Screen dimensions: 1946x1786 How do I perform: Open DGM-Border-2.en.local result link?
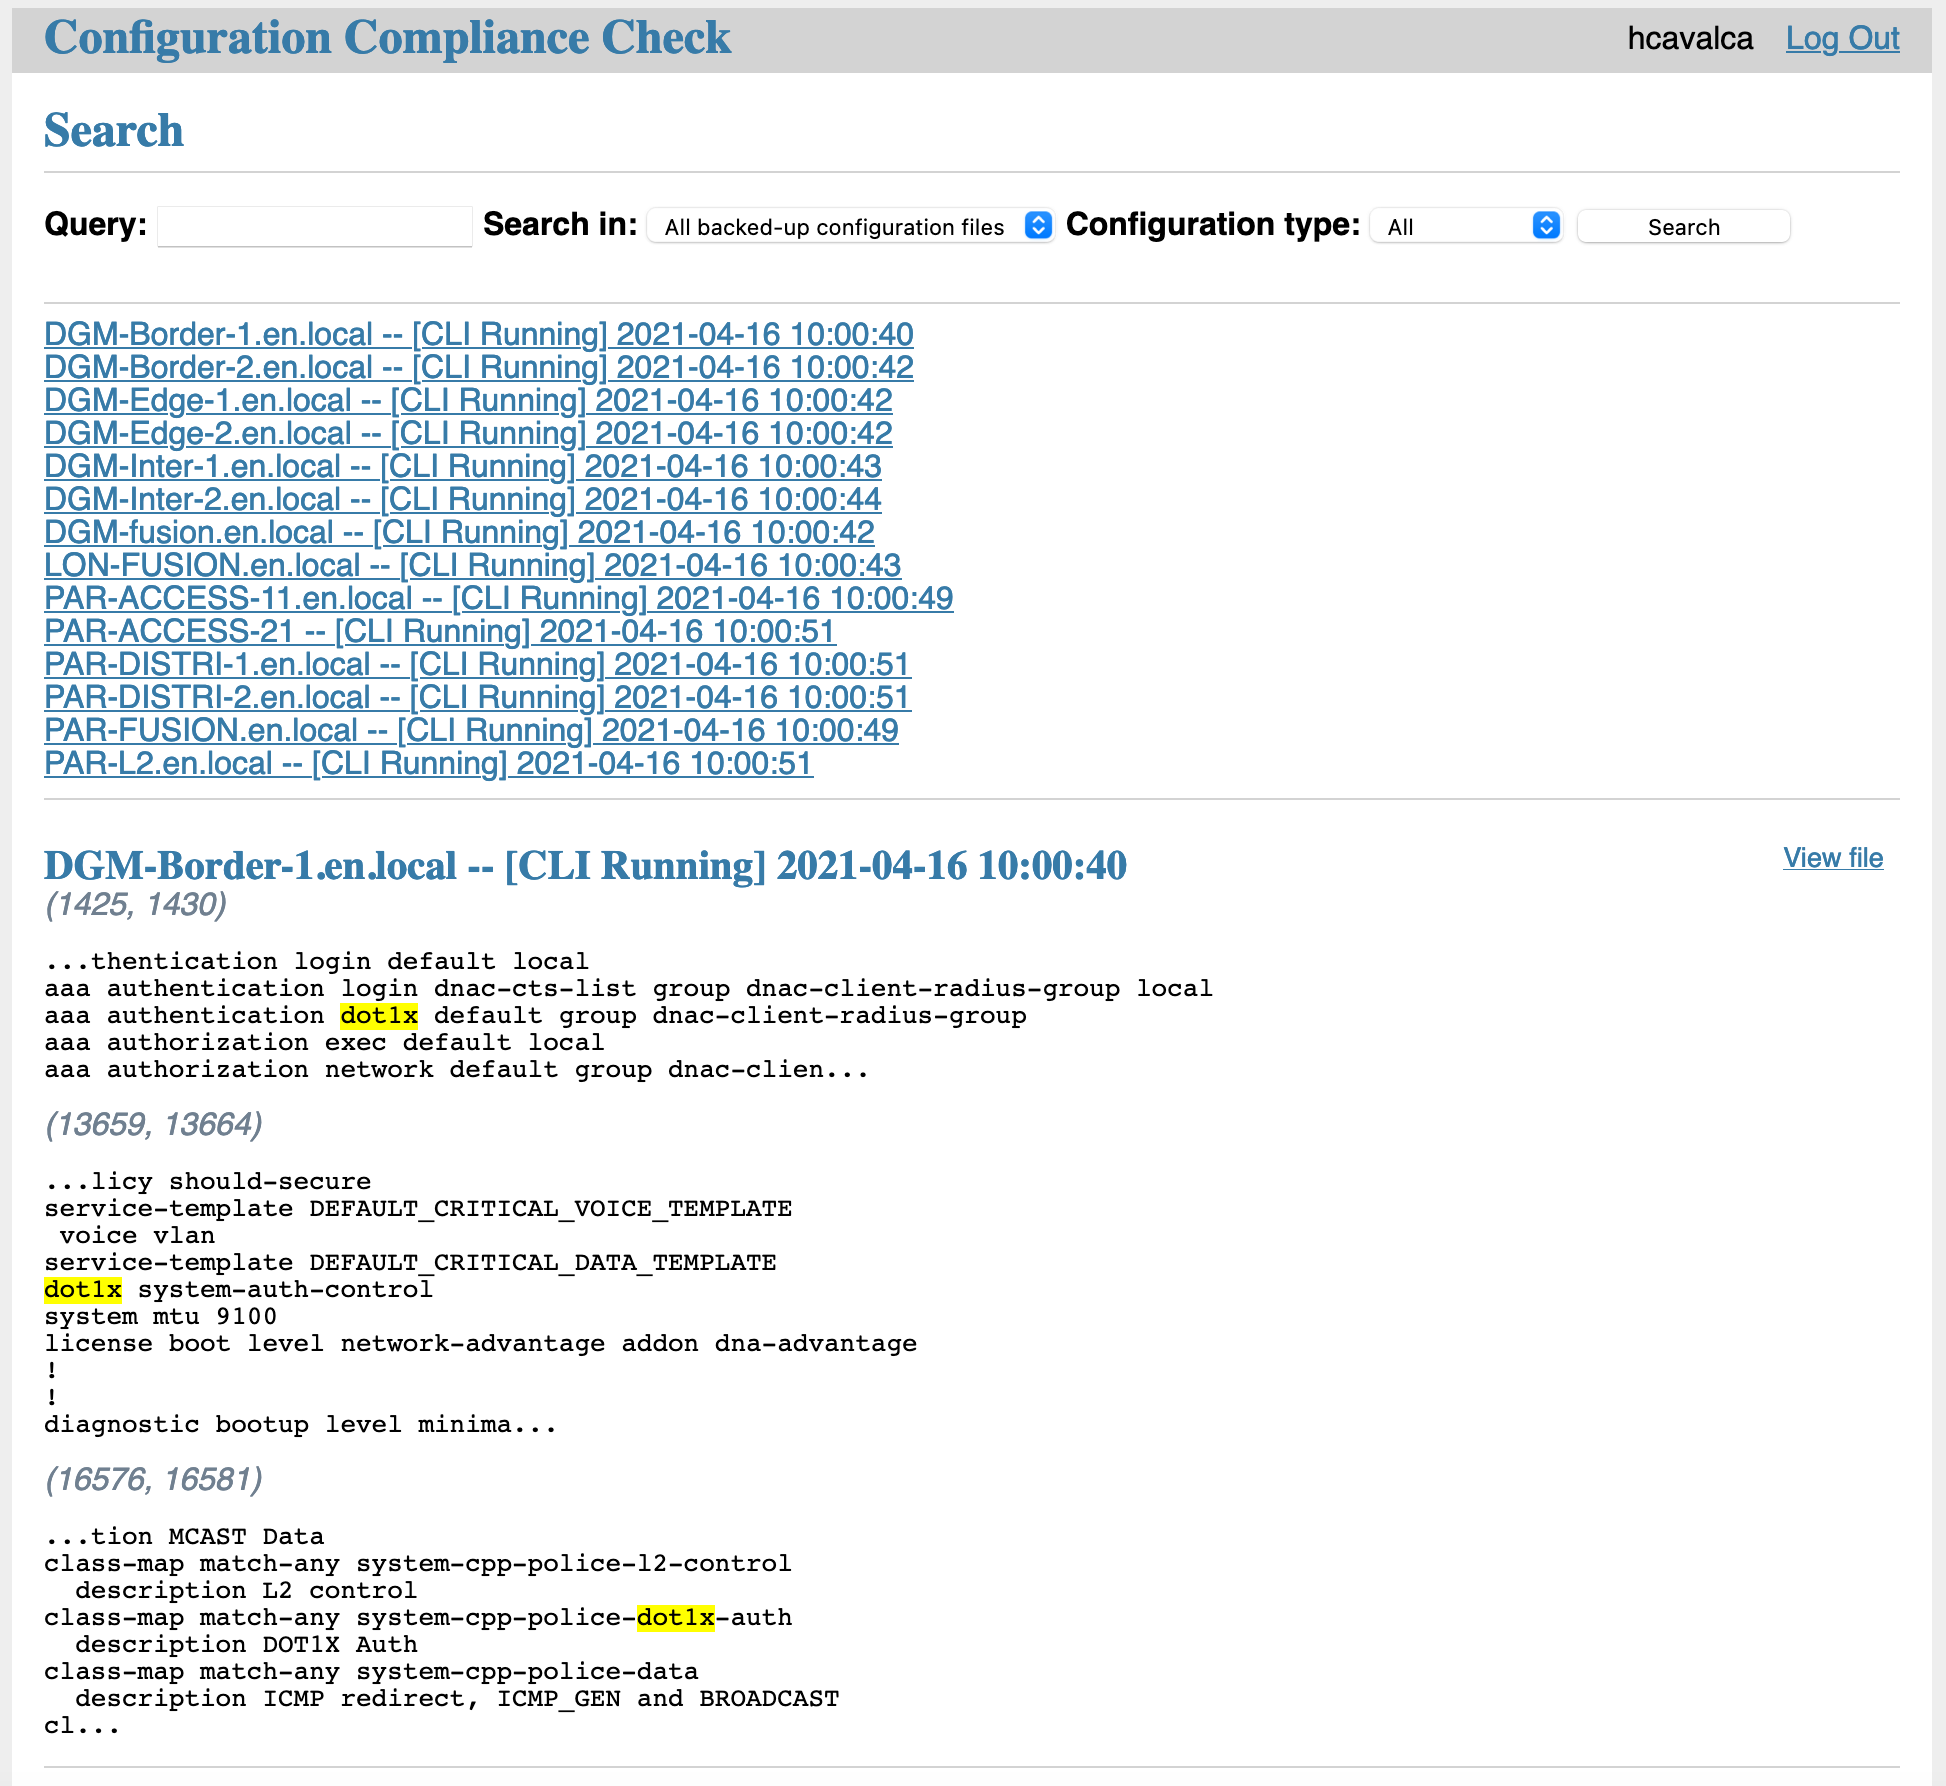pos(478,367)
